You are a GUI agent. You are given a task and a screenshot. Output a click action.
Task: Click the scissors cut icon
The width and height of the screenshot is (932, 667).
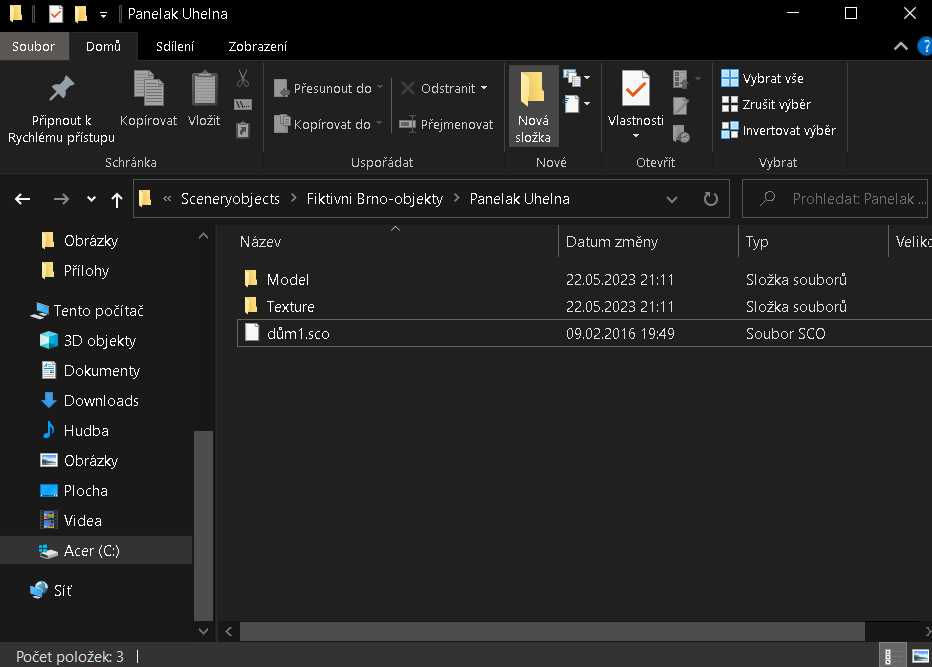tap(243, 78)
